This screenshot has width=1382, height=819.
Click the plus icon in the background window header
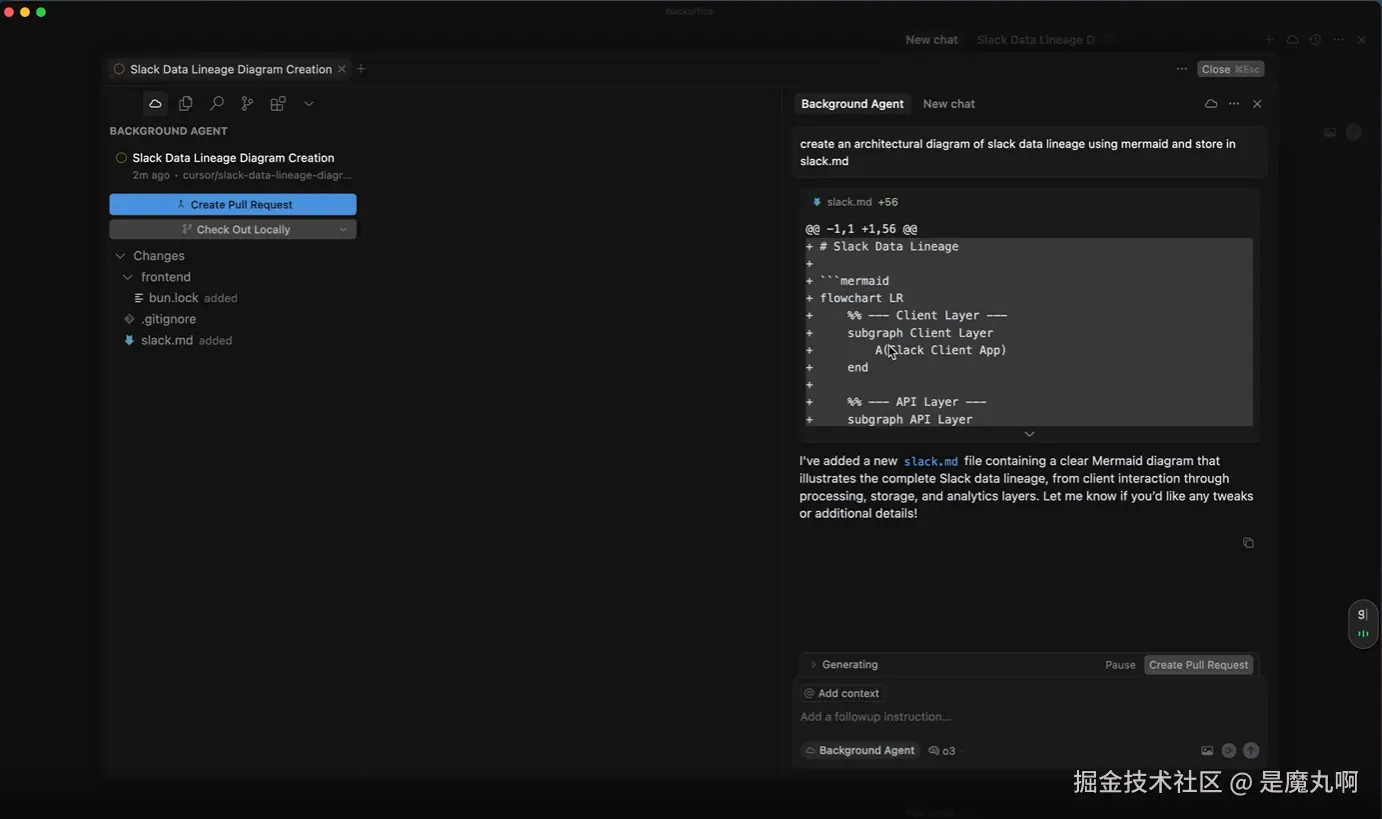pyautogui.click(x=1270, y=40)
